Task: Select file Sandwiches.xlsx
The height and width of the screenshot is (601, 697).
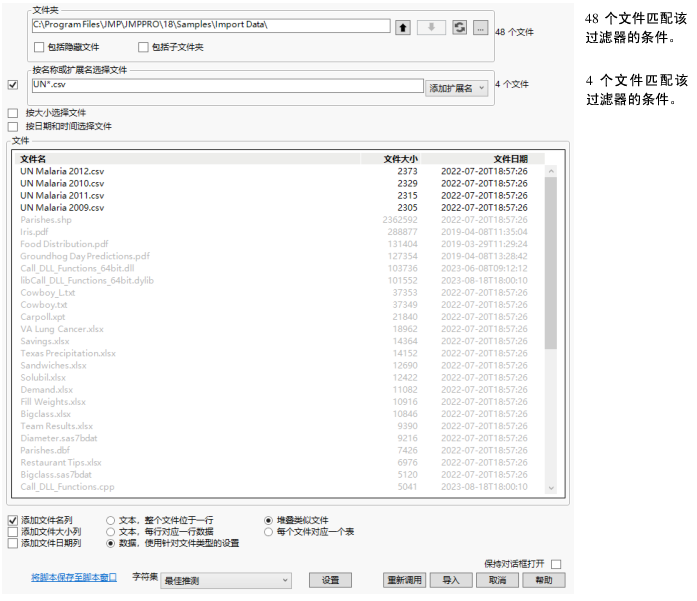Action: [53, 365]
